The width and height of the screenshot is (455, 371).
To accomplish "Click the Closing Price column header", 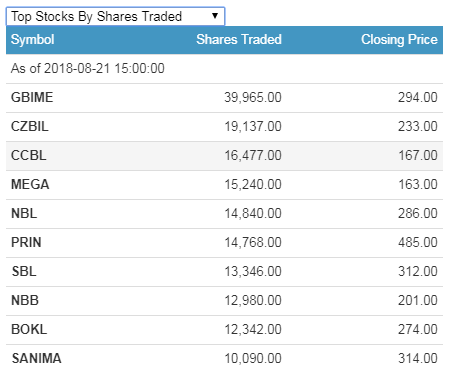I will click(399, 39).
